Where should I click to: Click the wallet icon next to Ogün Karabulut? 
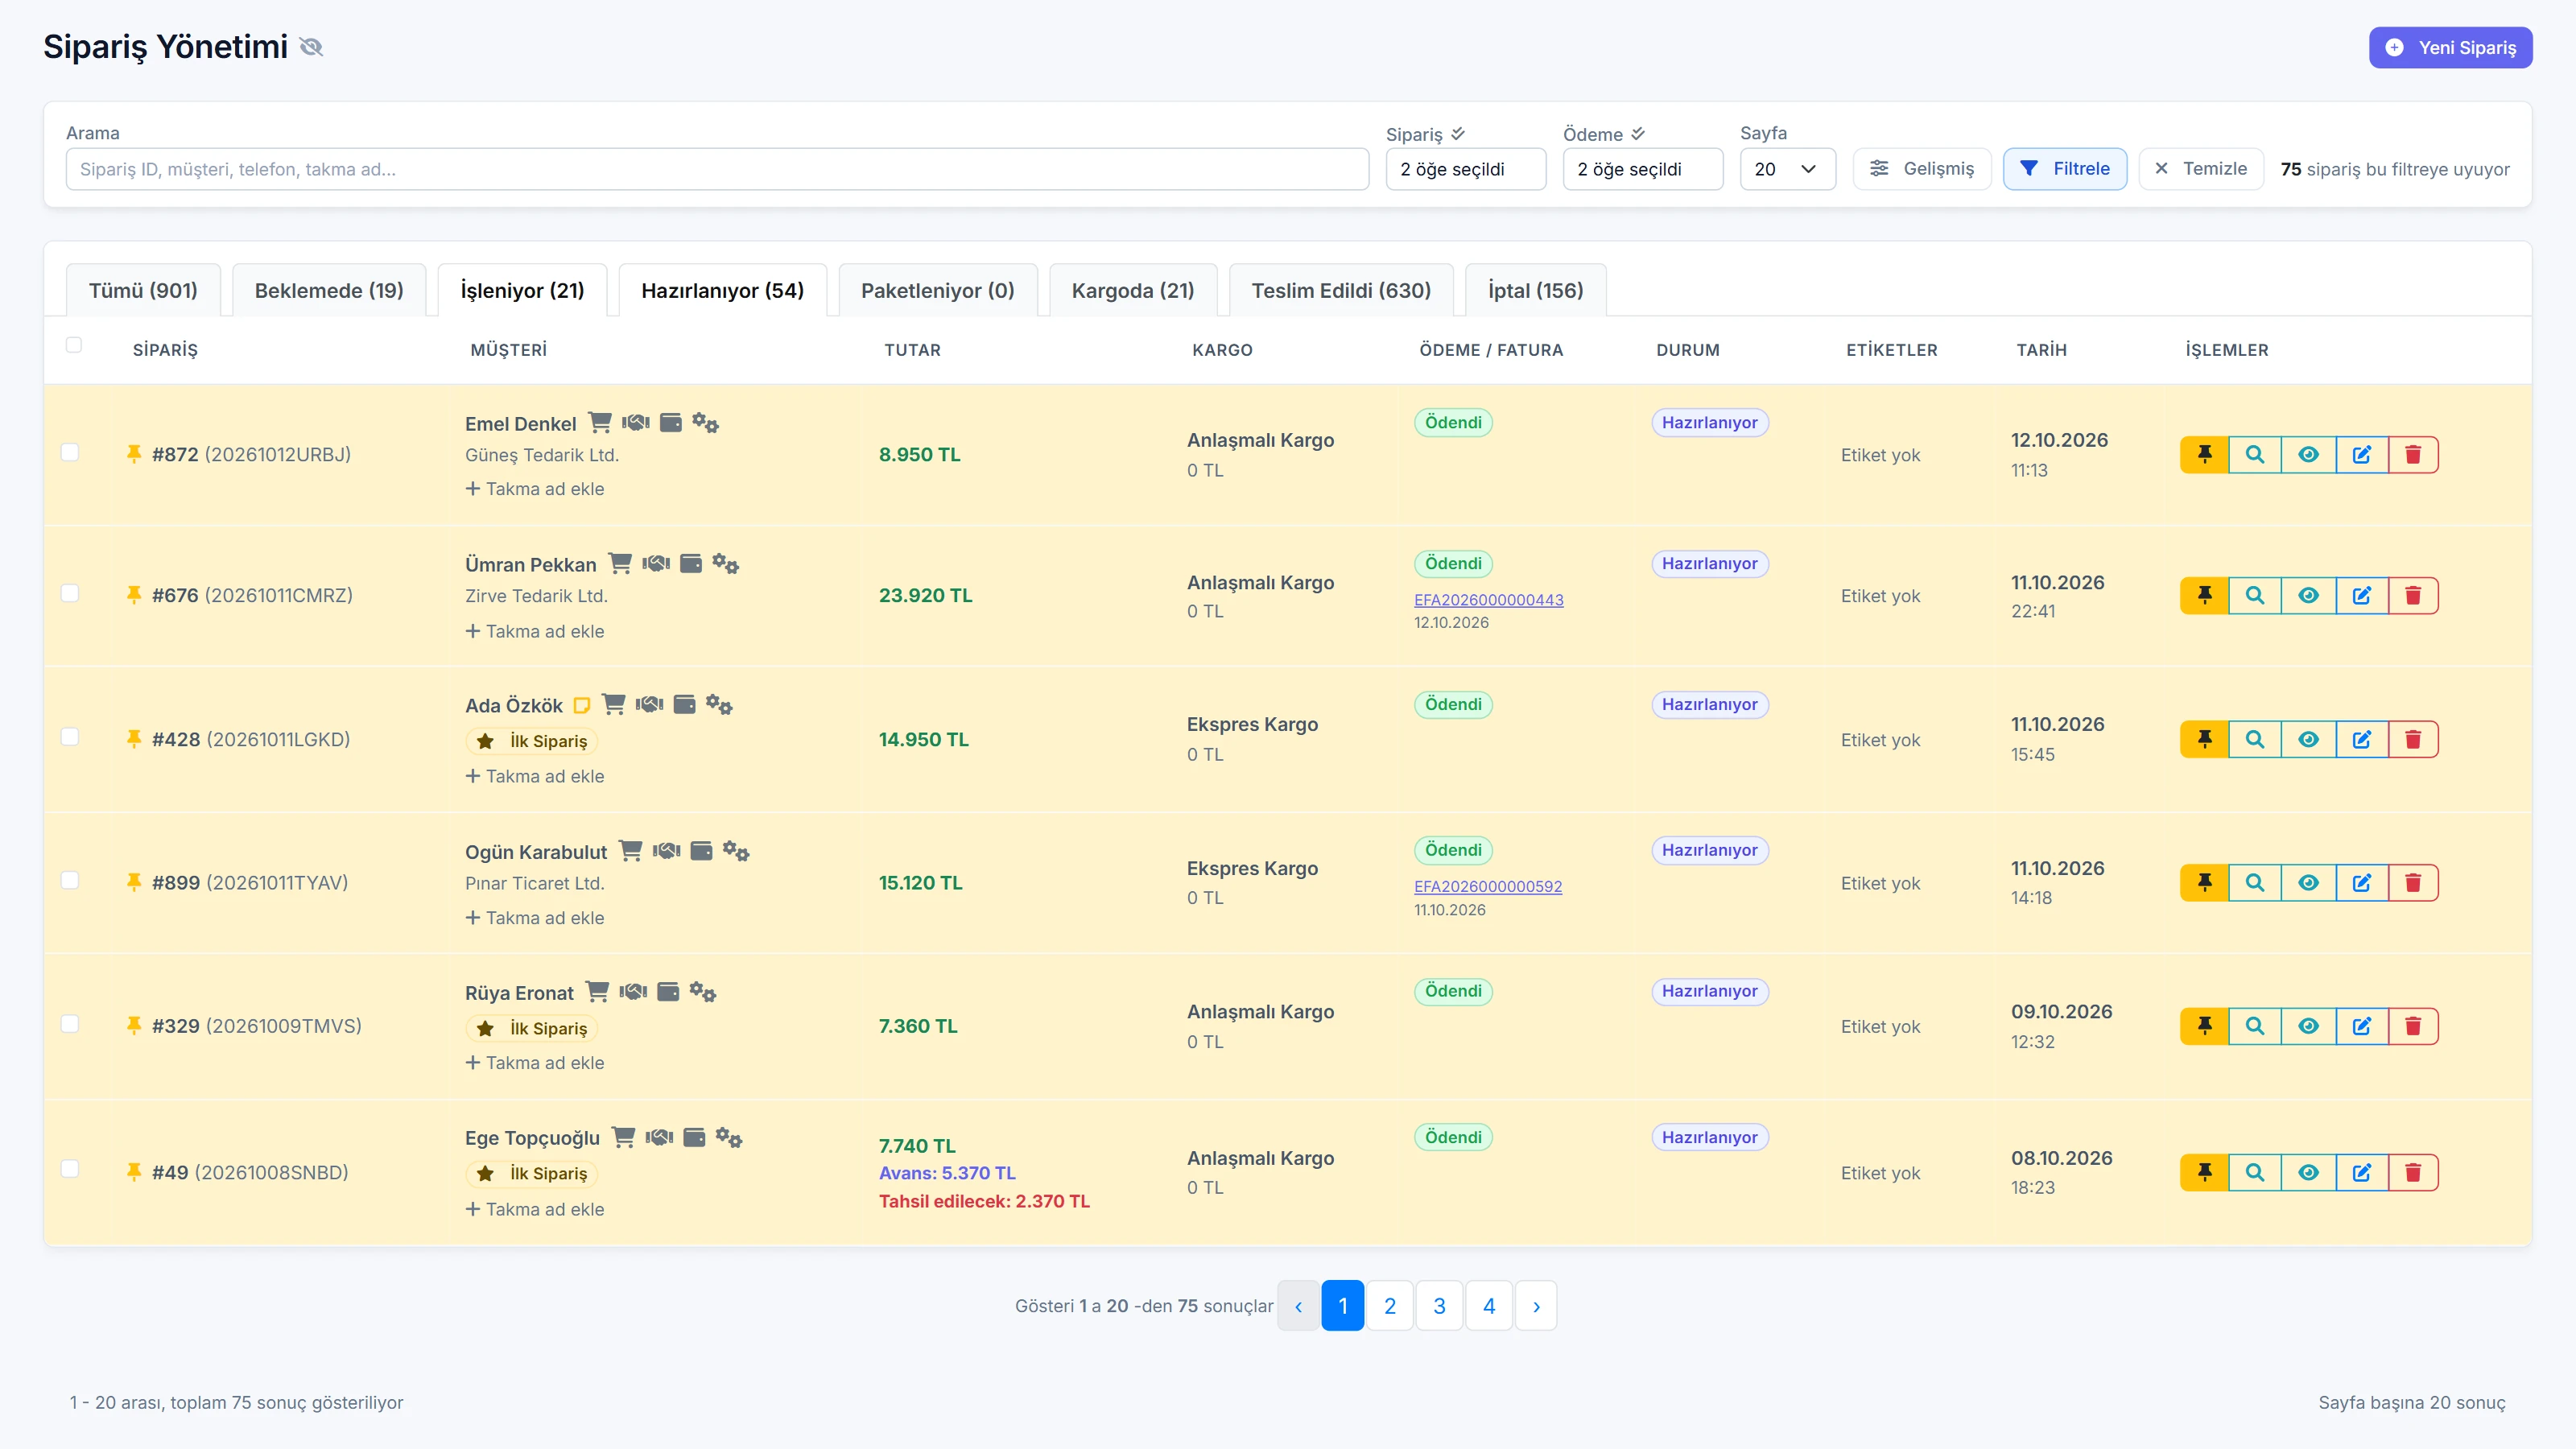point(702,851)
